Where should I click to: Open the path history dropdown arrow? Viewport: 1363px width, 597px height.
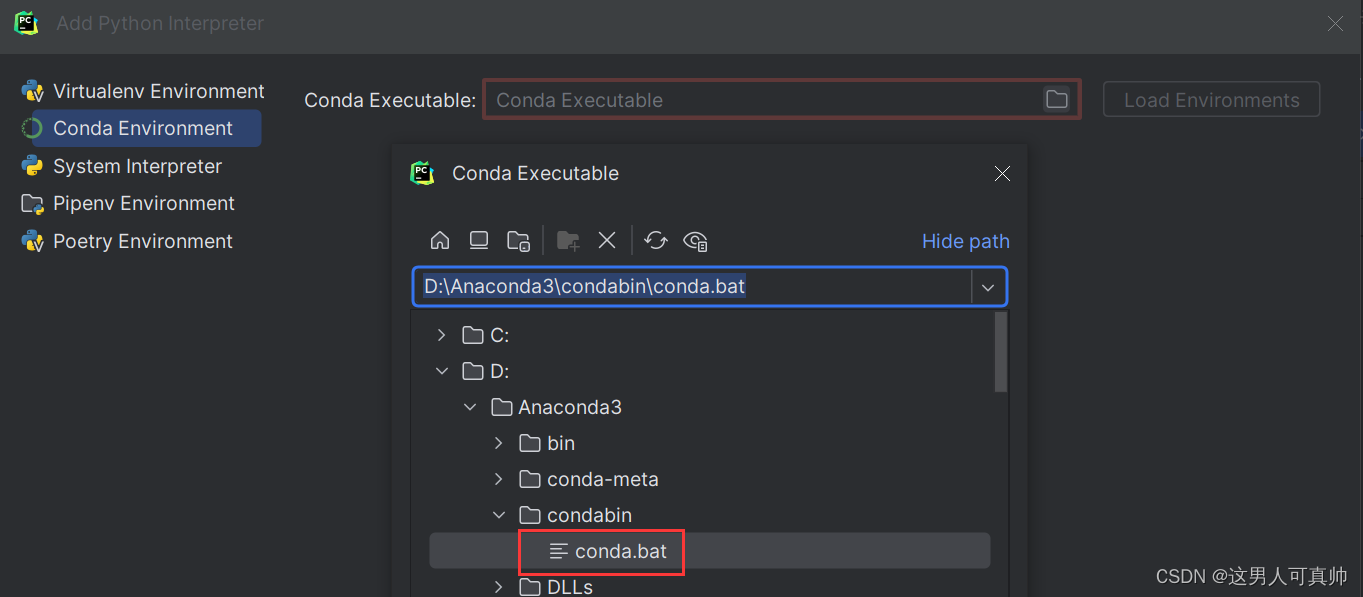click(x=988, y=287)
